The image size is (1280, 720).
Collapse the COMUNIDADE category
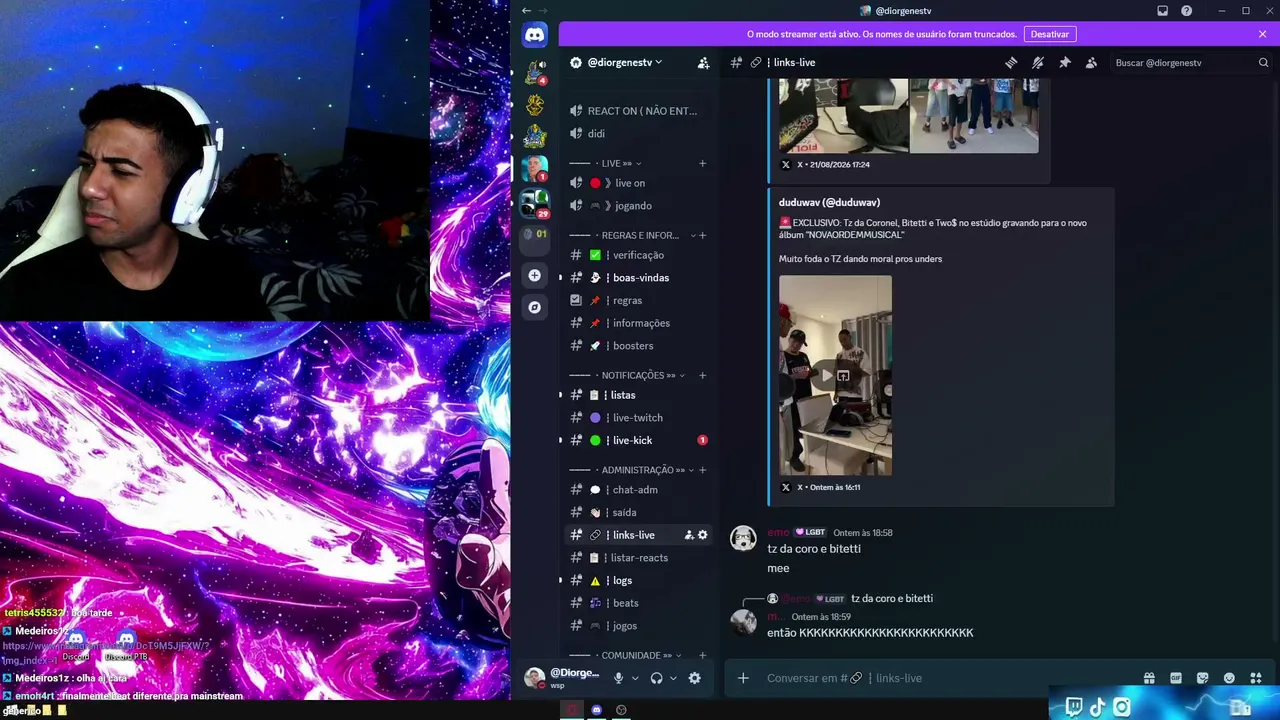point(626,655)
